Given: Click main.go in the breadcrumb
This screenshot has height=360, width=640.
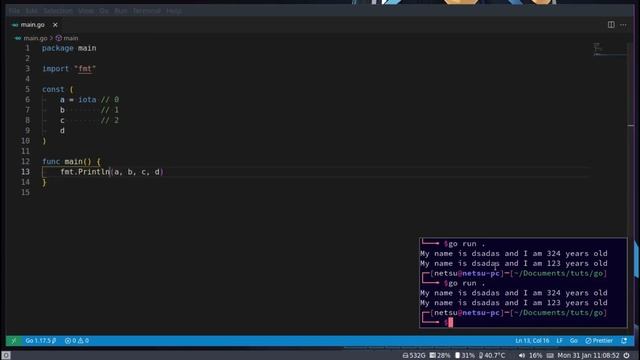Looking at the screenshot, I should point(35,38).
